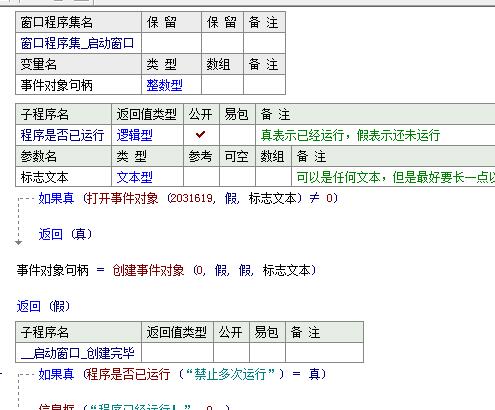Click 返回值类型 header in the __启动窗口_创建完毕 table

[x=177, y=332]
